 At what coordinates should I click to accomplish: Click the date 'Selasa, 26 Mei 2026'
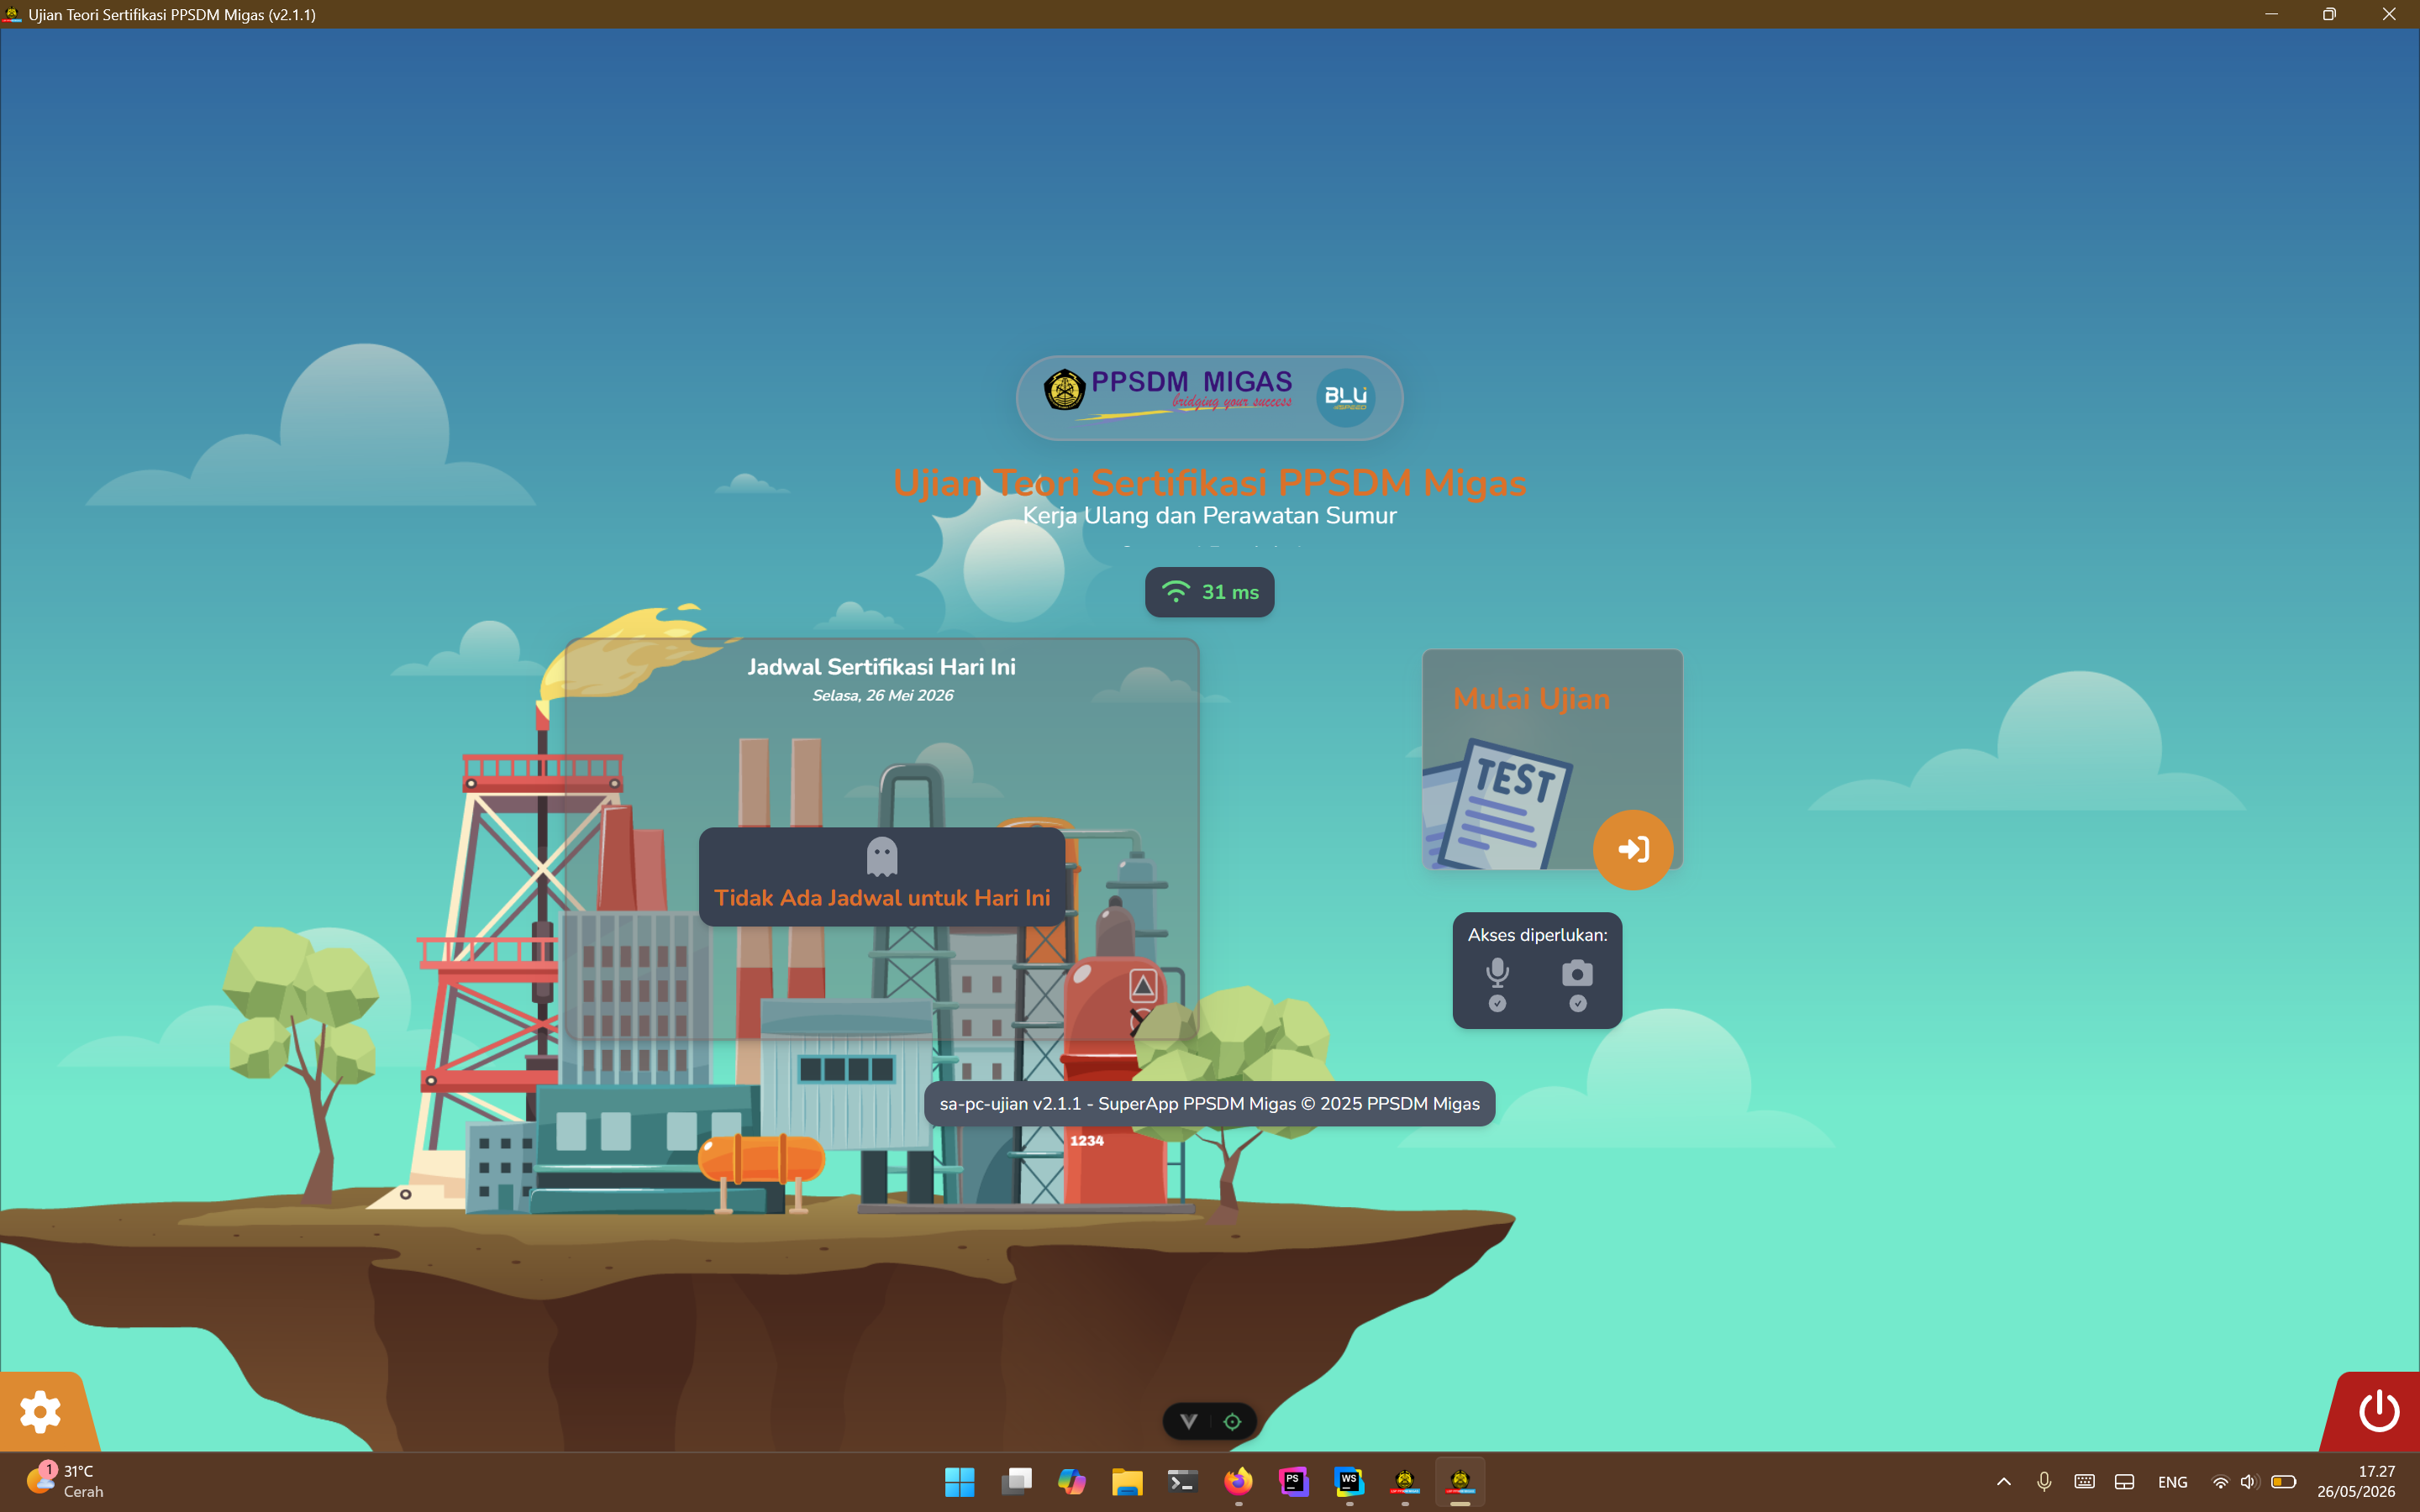(x=882, y=695)
